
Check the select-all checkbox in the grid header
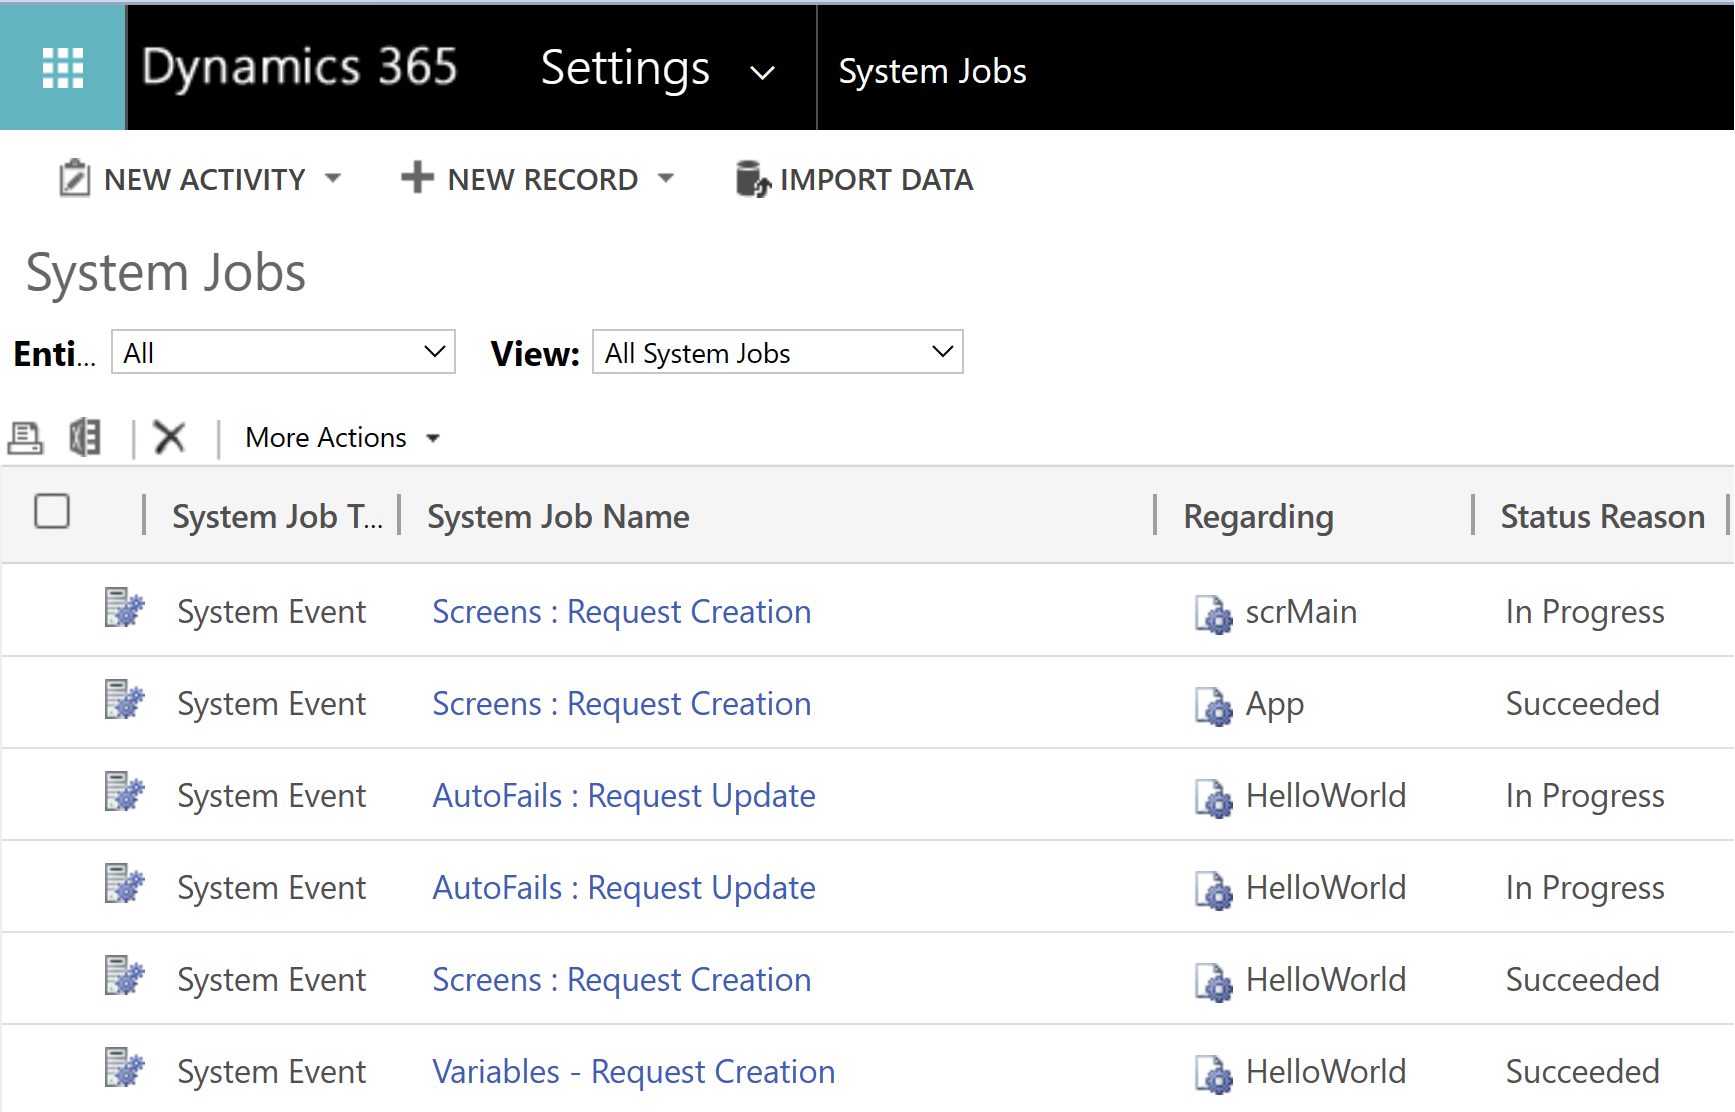tap(52, 512)
